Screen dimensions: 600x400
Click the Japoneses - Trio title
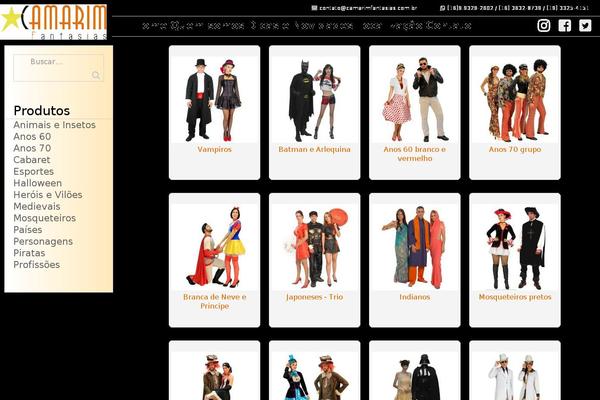pyautogui.click(x=315, y=297)
